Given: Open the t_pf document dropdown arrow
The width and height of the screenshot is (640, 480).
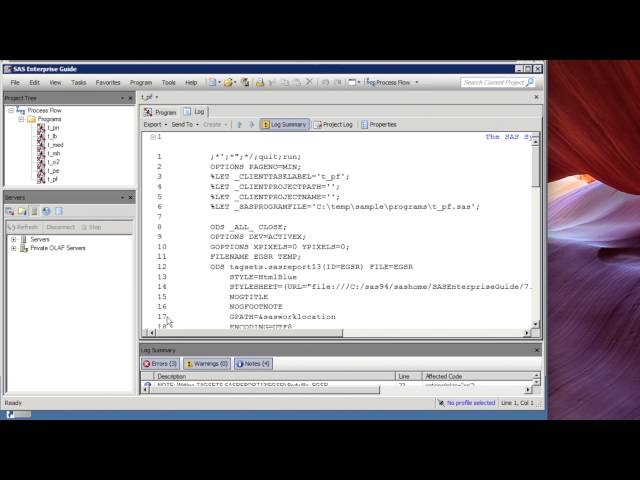Looking at the screenshot, I should [157, 97].
